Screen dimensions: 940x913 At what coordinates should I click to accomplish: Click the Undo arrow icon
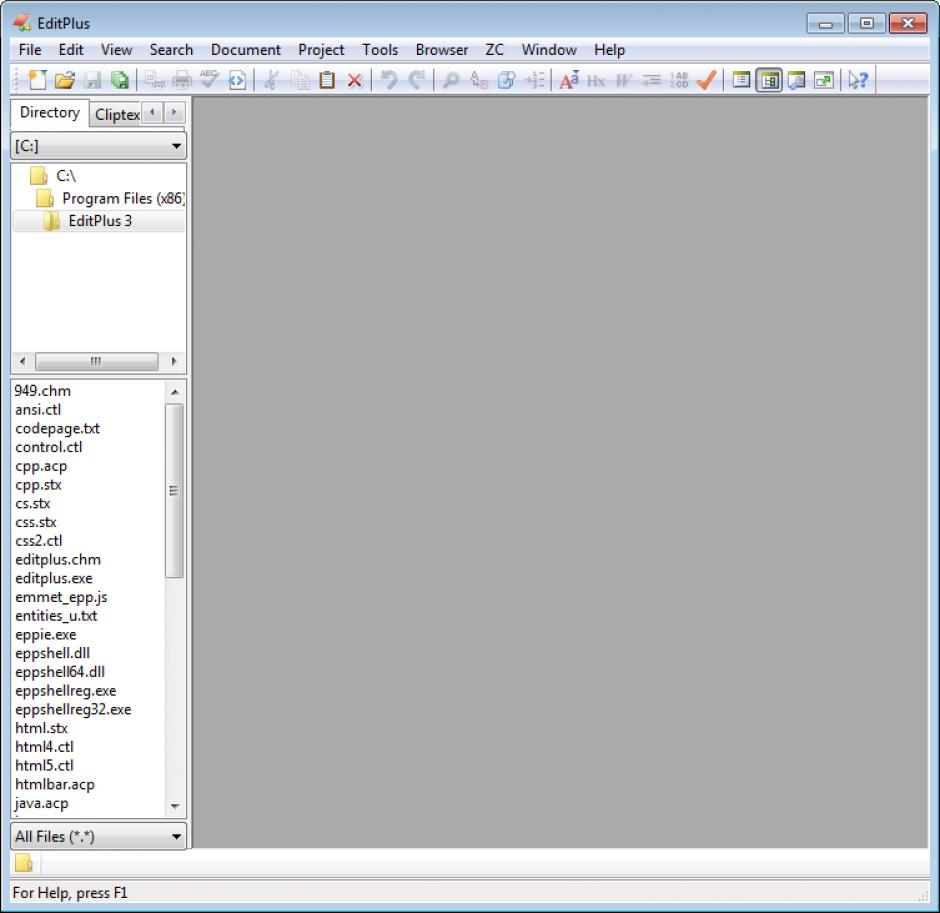389,80
